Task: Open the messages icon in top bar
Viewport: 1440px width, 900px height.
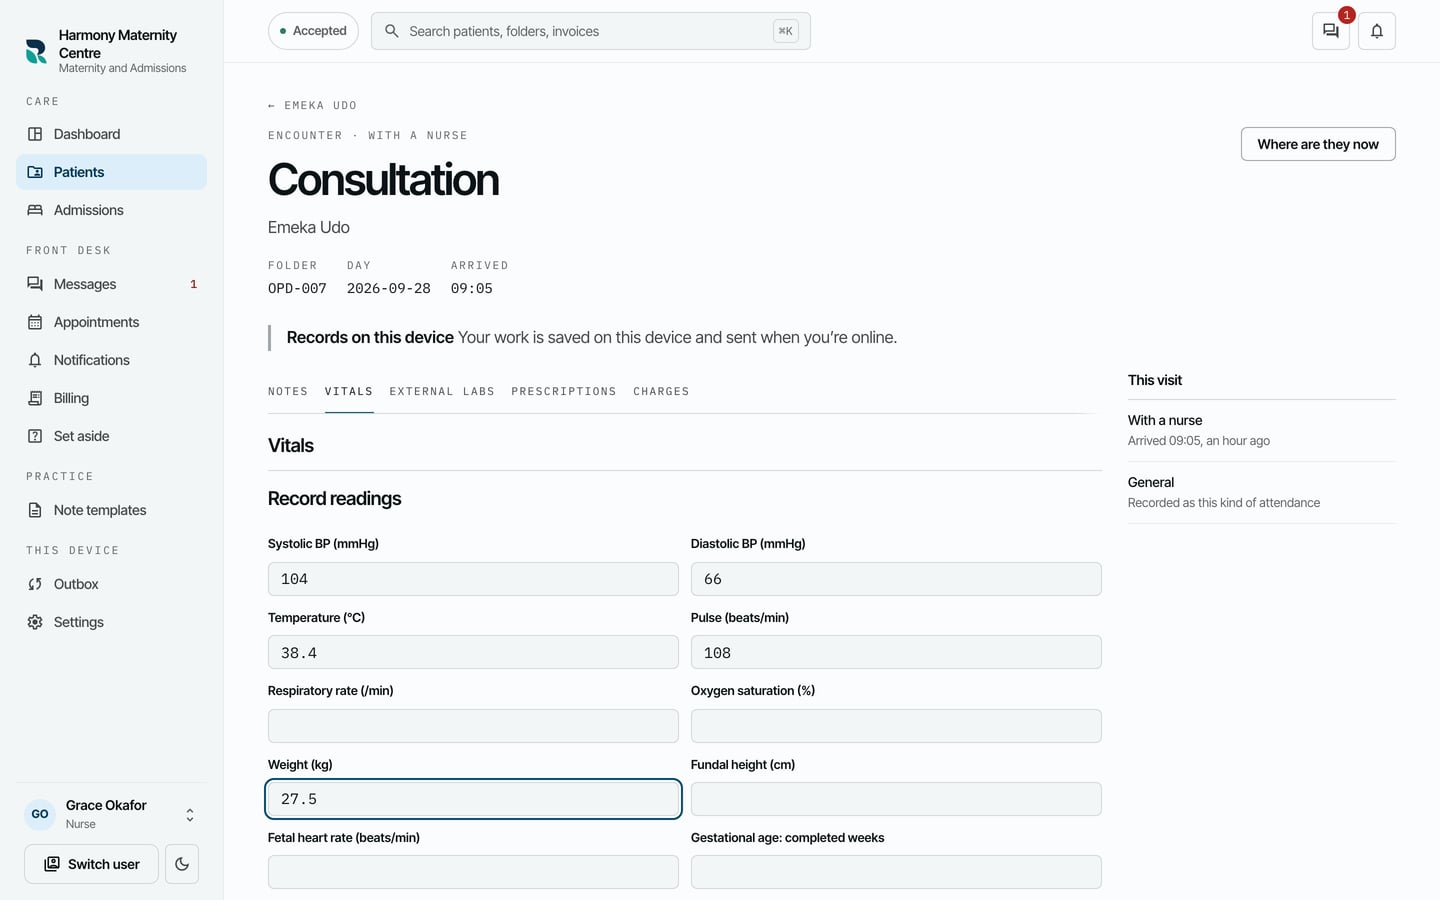Action: pos(1330,31)
